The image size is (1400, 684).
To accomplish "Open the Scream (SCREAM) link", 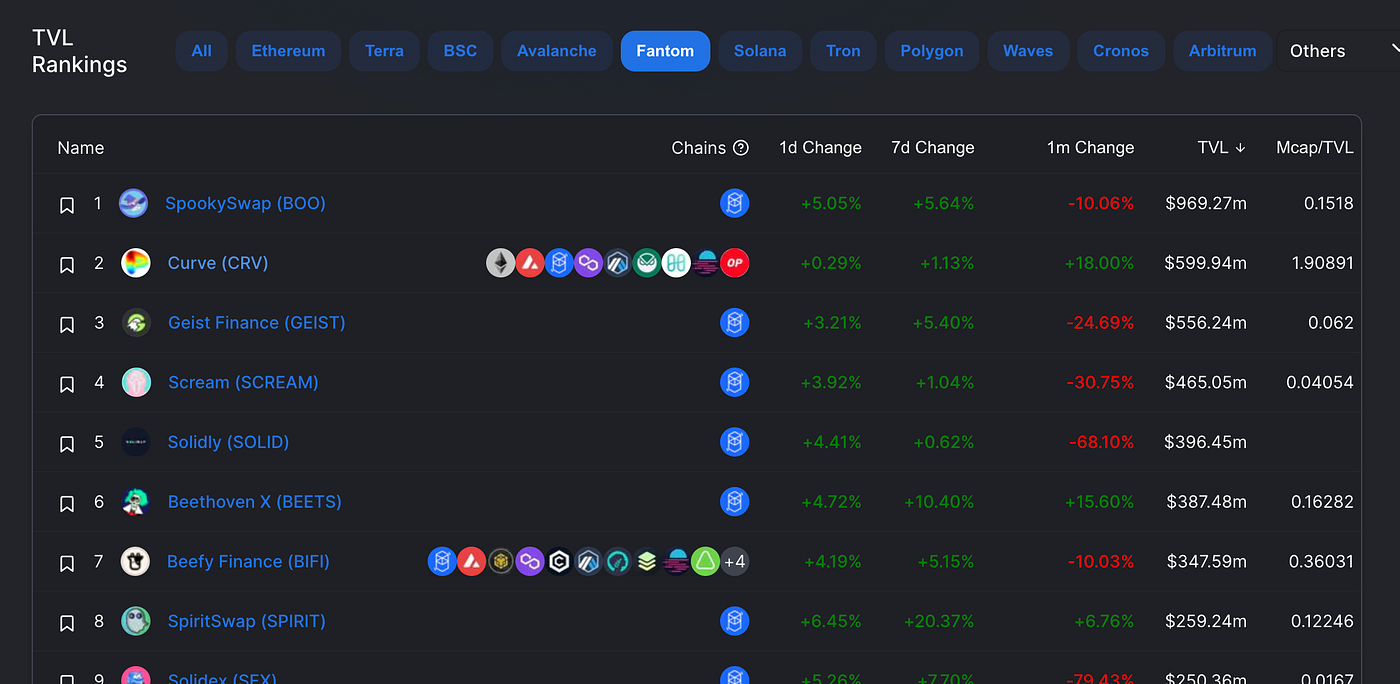I will (x=243, y=382).
